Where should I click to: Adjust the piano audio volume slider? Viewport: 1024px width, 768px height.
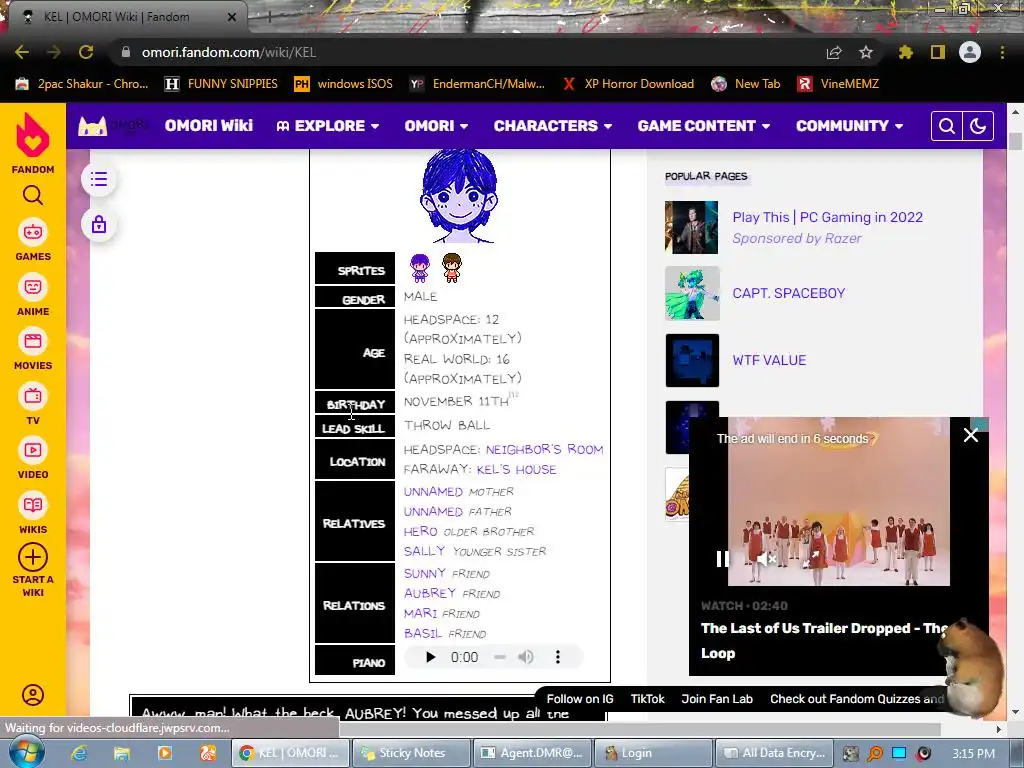[x=500, y=657]
